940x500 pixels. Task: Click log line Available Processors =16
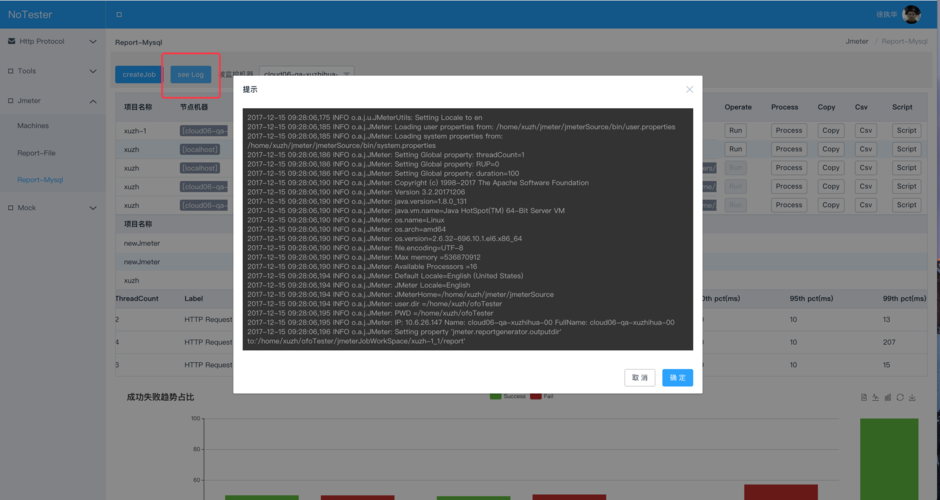coord(362,266)
